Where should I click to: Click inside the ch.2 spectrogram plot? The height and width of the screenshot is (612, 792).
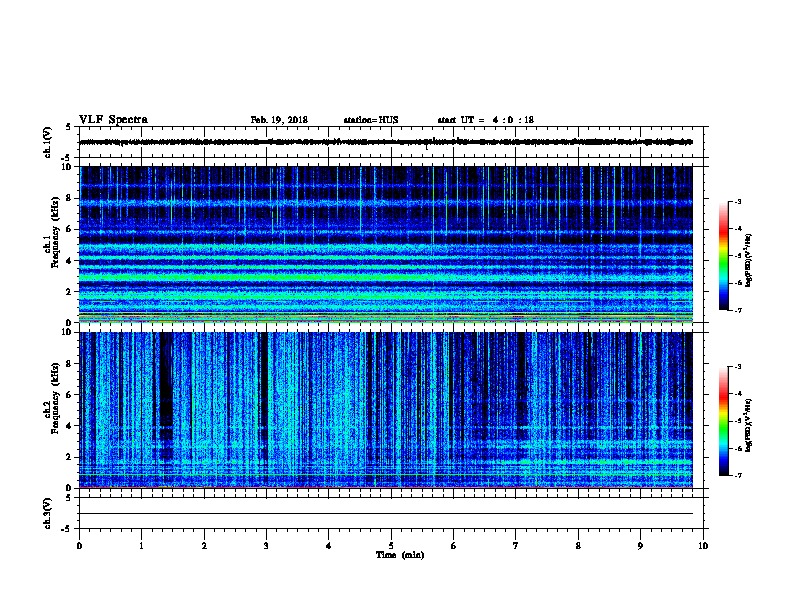pyautogui.click(x=386, y=410)
